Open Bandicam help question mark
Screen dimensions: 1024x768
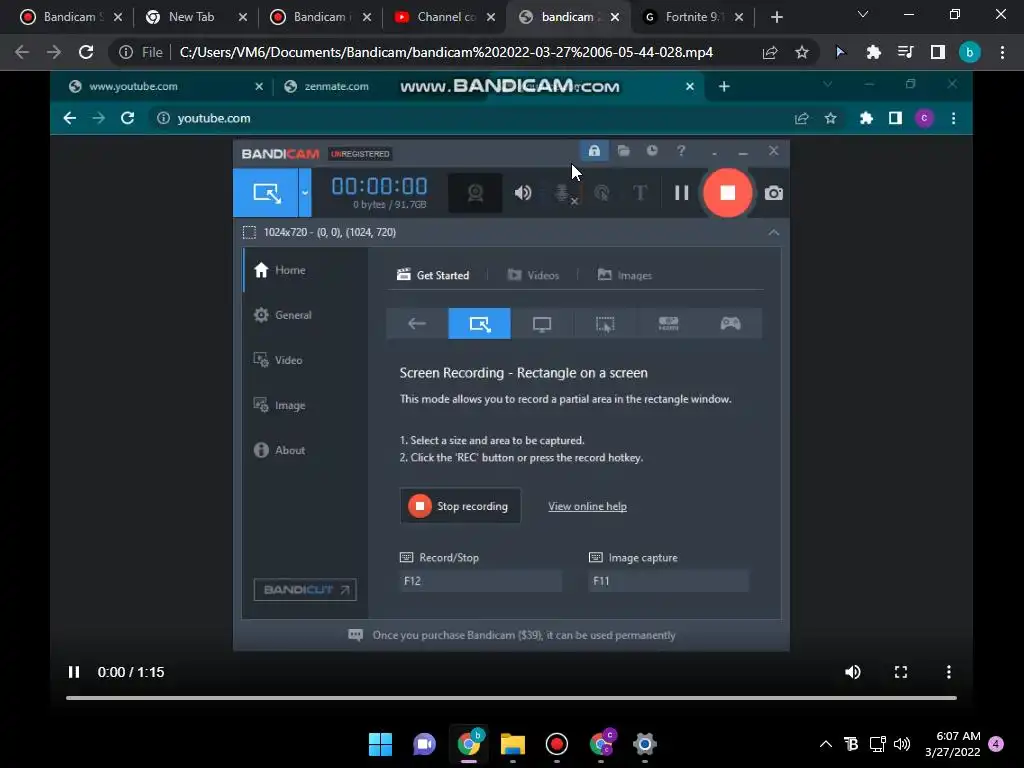point(681,151)
